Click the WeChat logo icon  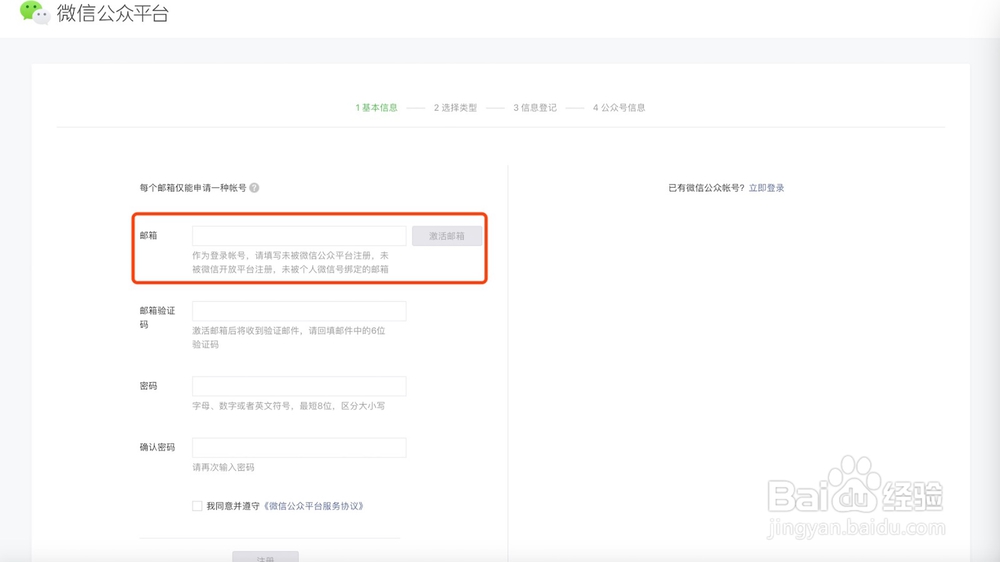(x=34, y=13)
